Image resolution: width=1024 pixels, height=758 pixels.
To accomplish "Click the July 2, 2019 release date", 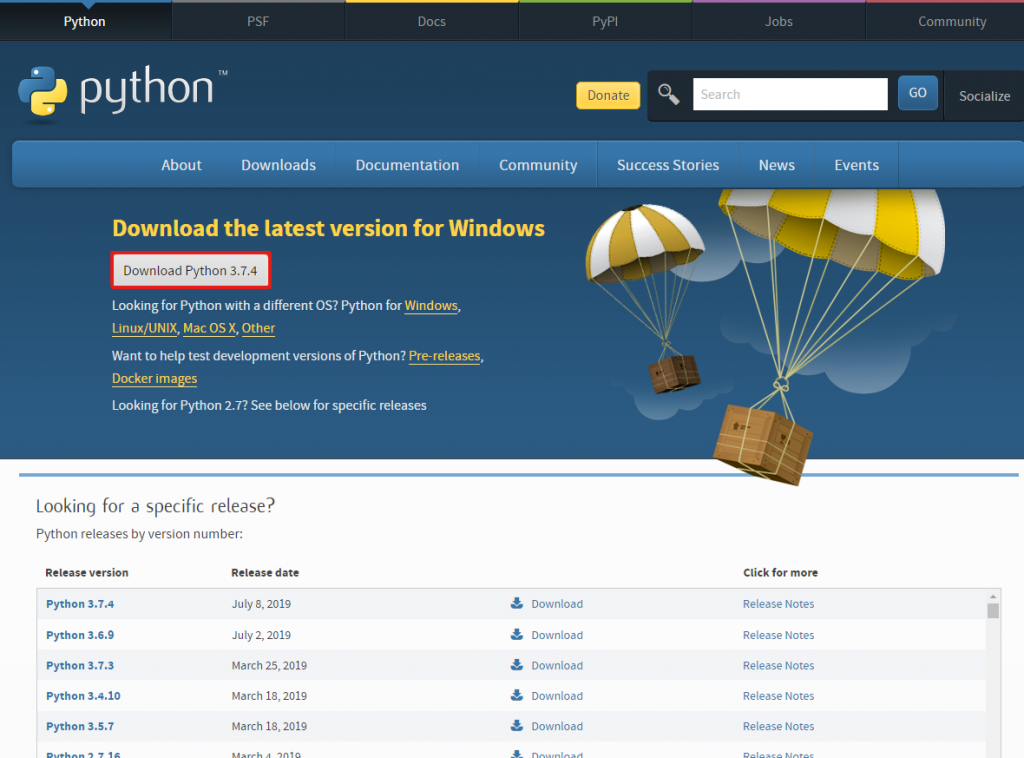I will 261,635.
